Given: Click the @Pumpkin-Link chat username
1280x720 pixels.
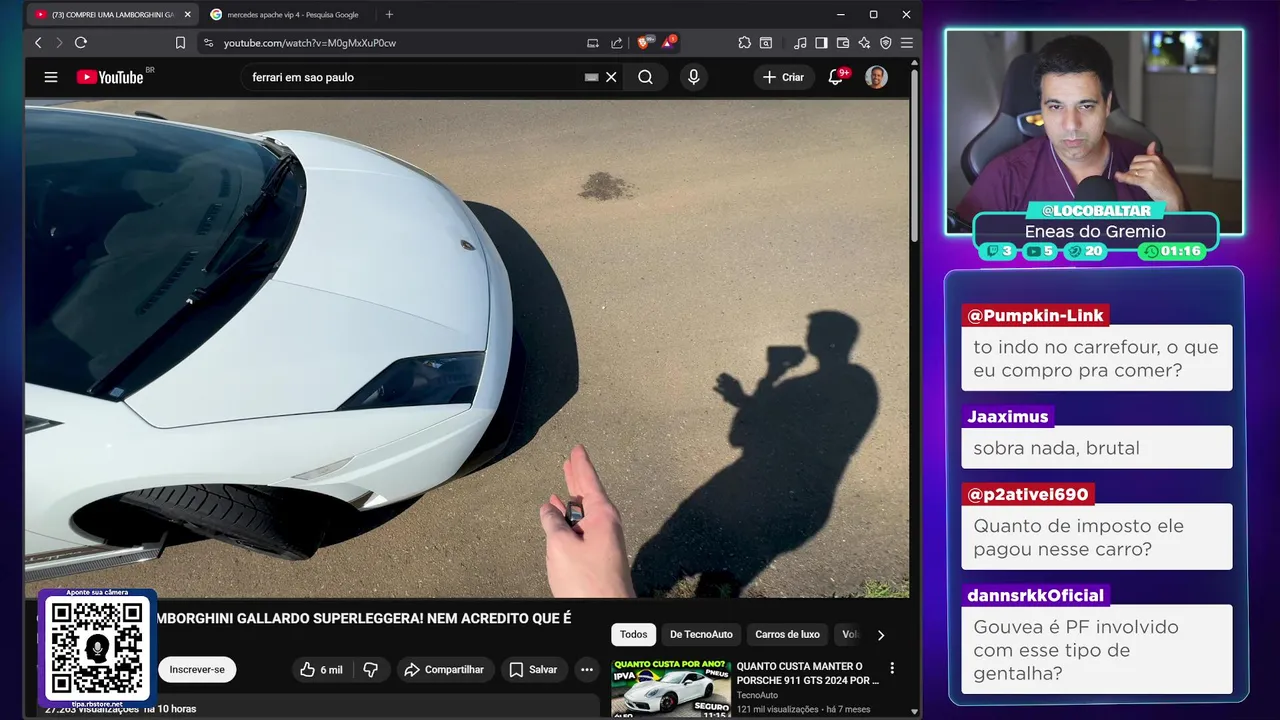Looking at the screenshot, I should (x=1035, y=315).
